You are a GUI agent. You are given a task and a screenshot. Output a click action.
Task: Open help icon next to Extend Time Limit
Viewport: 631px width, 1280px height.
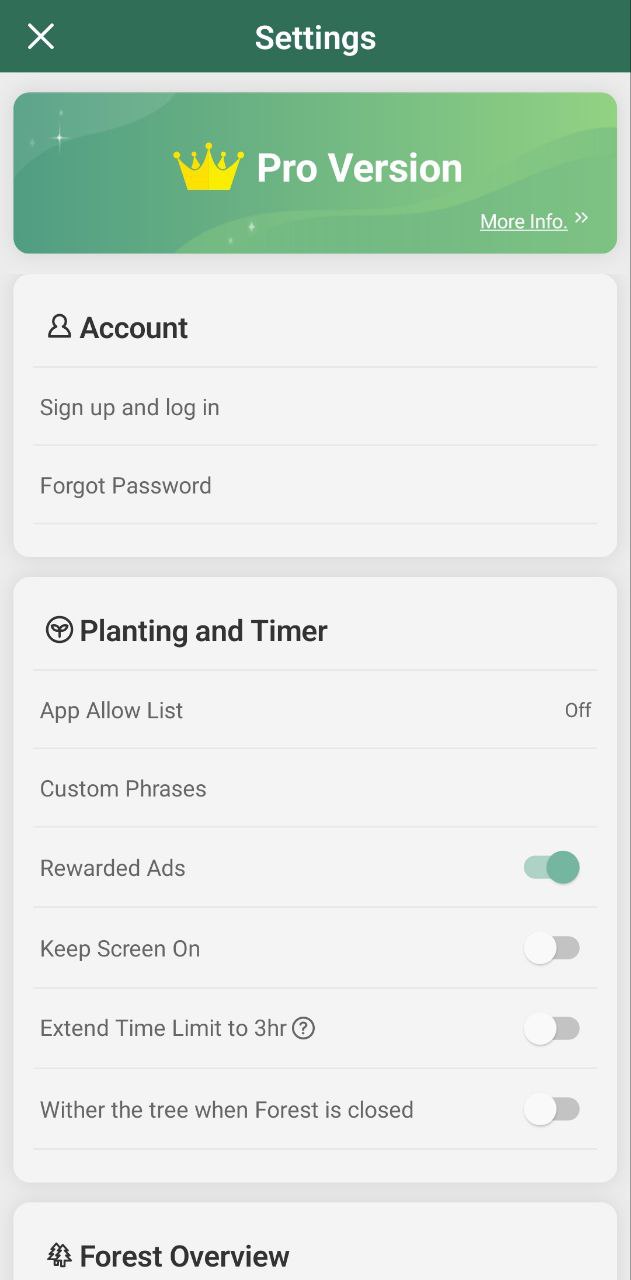coord(303,1028)
